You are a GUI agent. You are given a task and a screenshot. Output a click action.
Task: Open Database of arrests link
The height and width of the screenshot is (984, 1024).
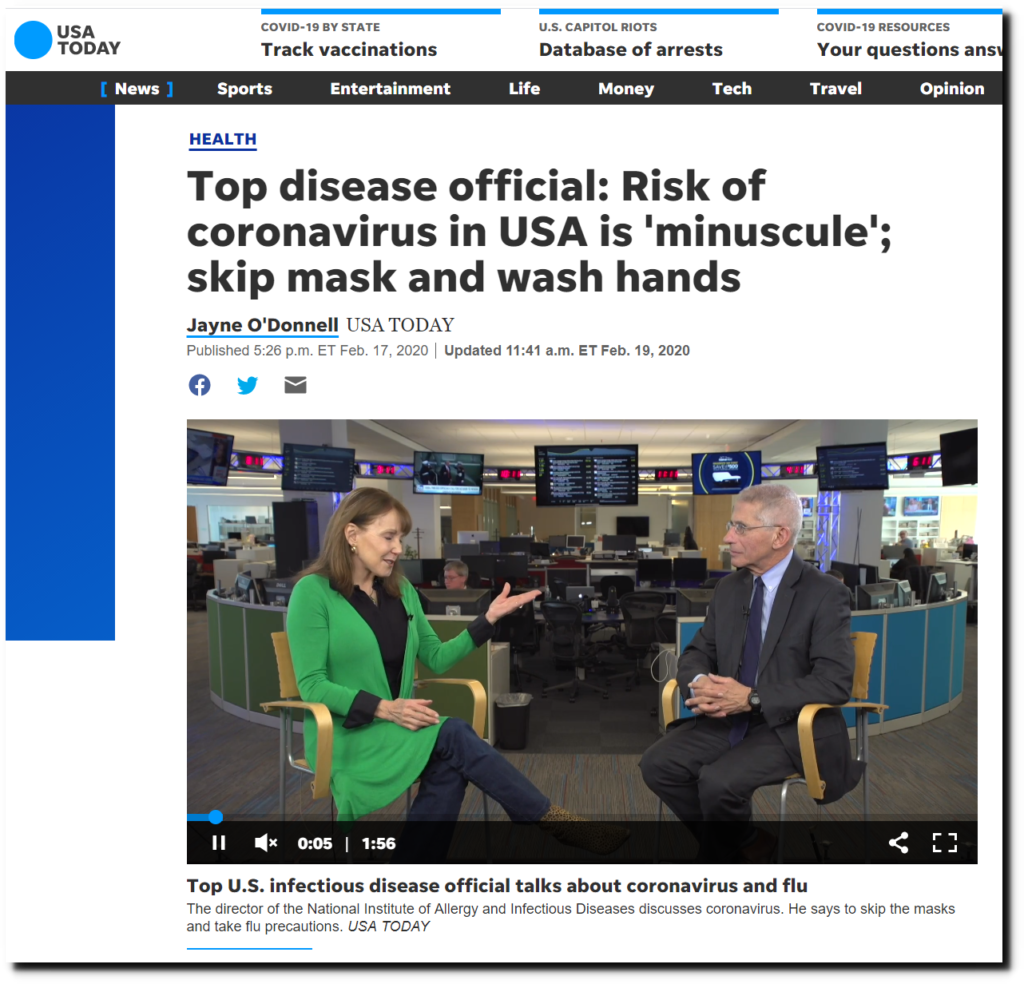click(630, 50)
